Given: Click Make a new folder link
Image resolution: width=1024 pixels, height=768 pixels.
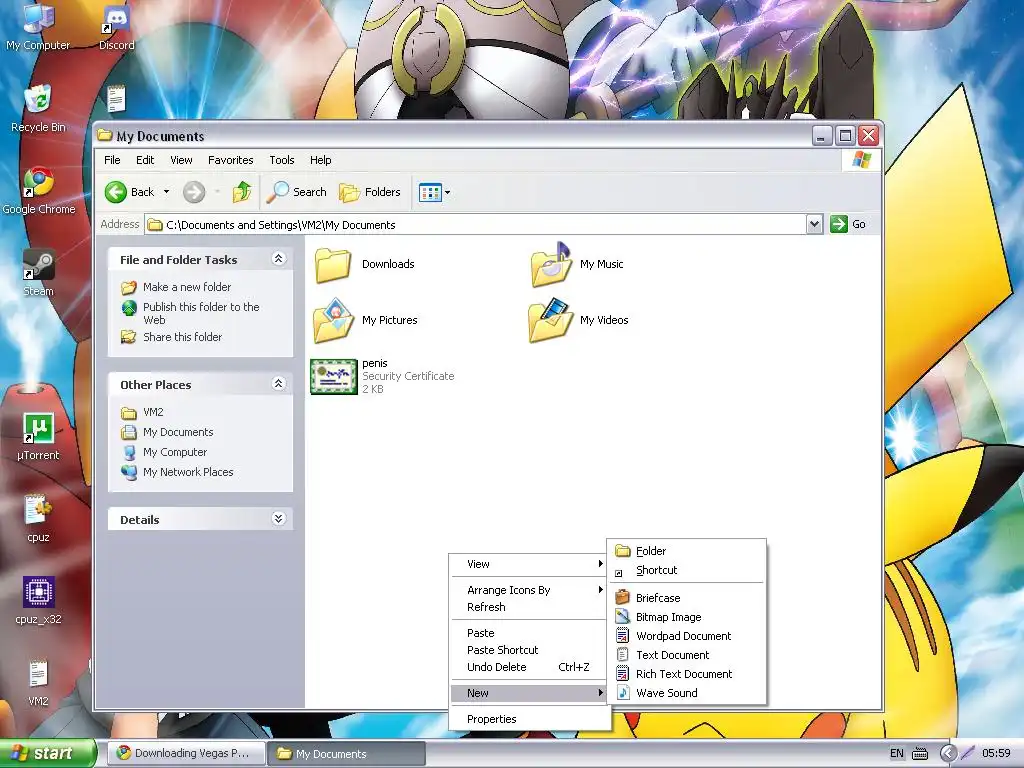Looking at the screenshot, I should [187, 287].
